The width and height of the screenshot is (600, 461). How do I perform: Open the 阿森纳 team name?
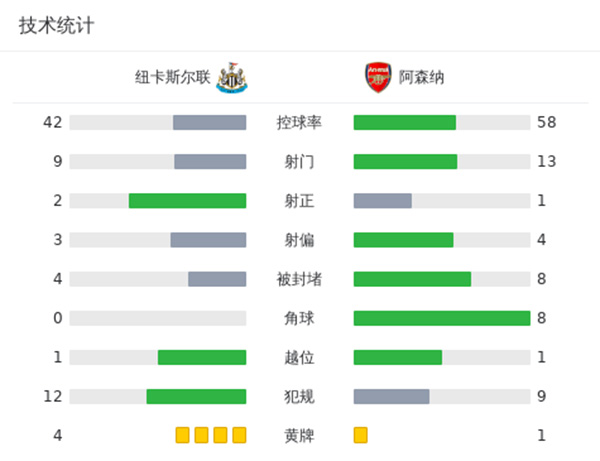(422, 77)
